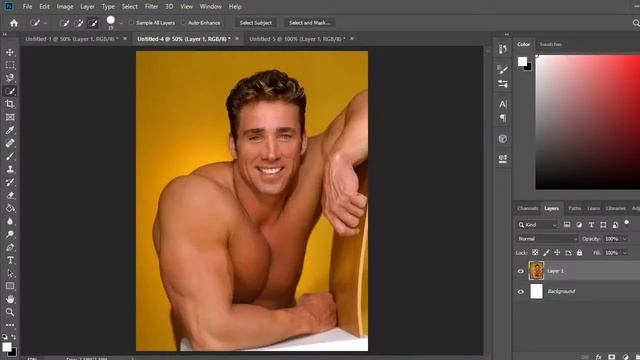Choose New Selection mode in options bar
This screenshot has width=640, height=360.
(64, 23)
